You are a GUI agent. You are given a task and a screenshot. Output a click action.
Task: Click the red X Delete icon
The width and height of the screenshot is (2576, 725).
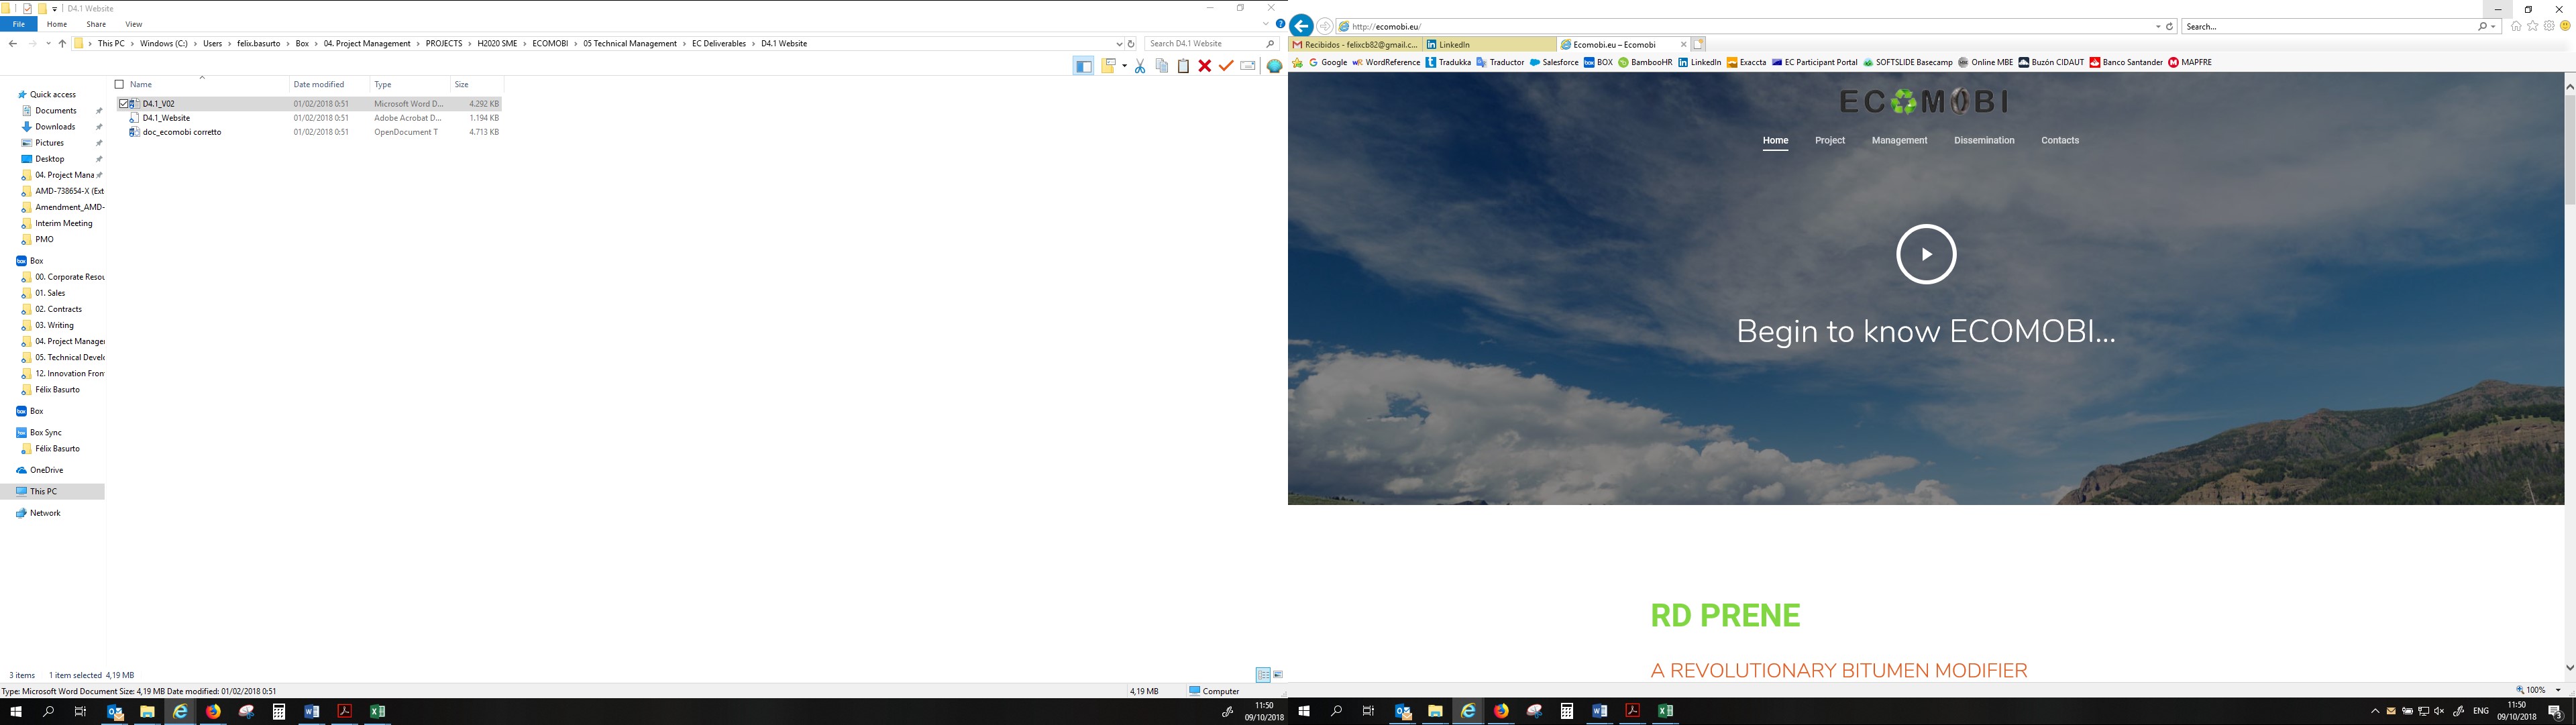[x=1204, y=66]
